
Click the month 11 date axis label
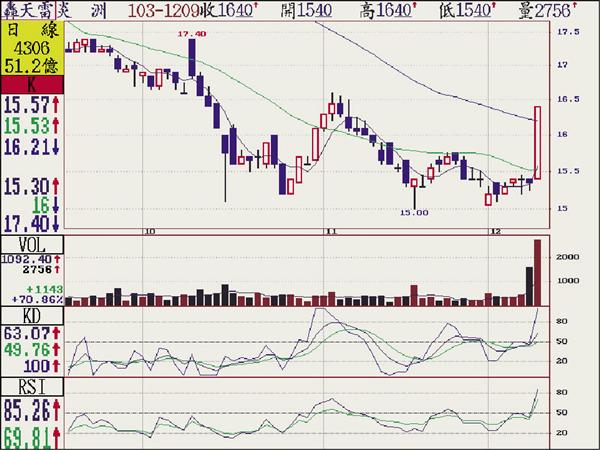(329, 230)
